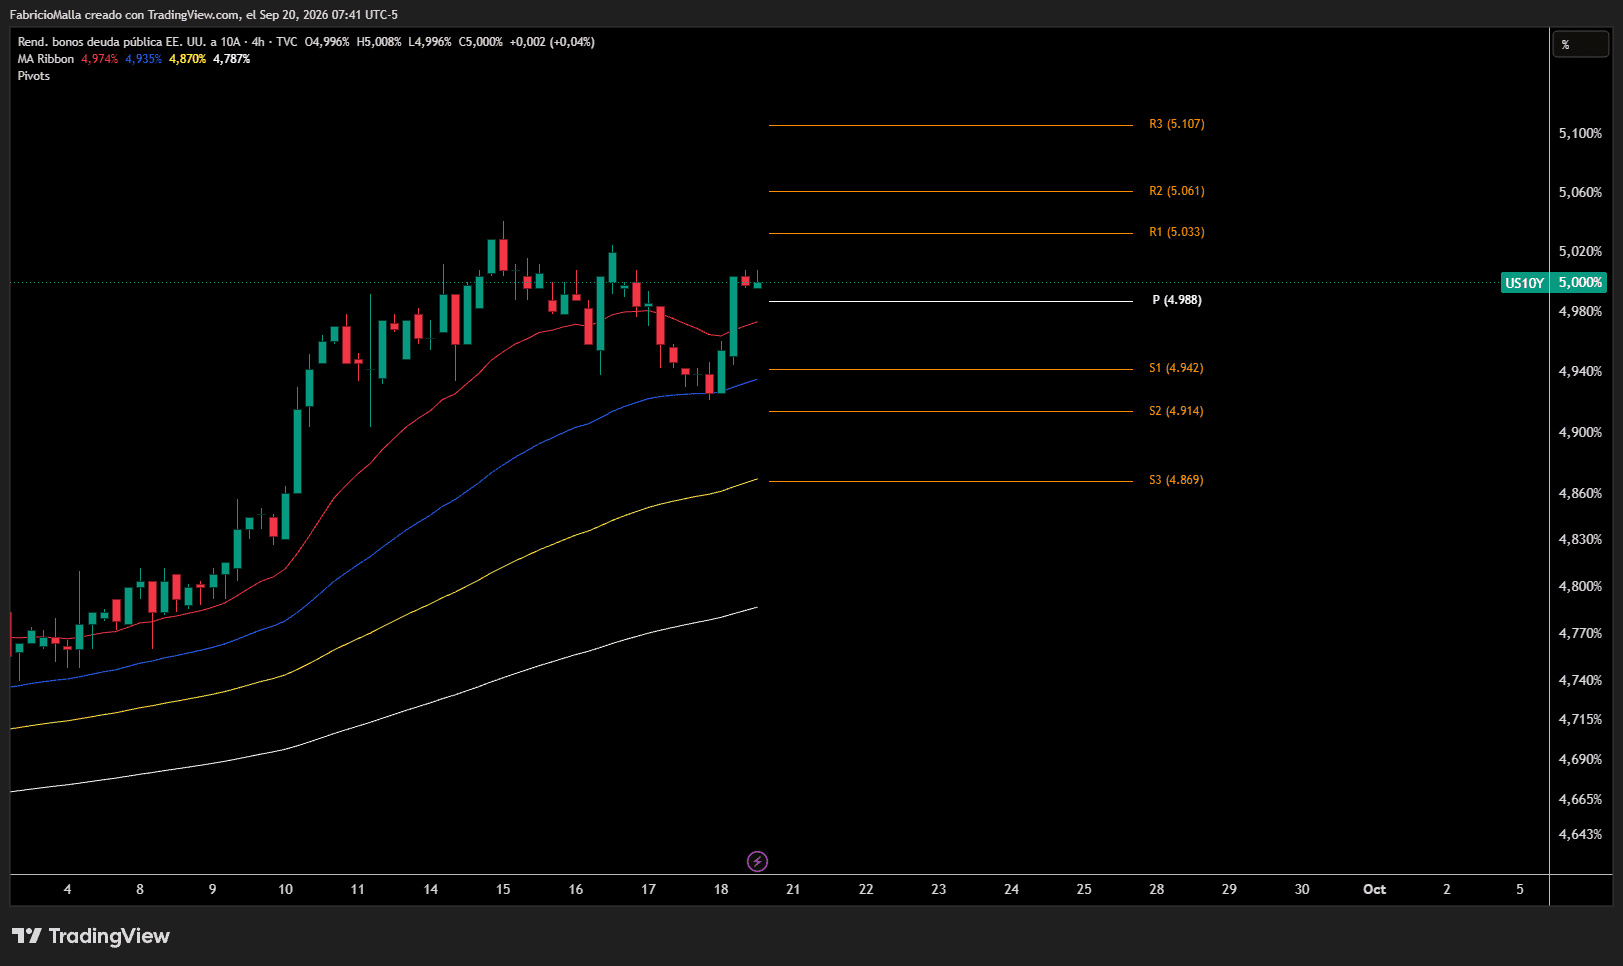Click the 5,100% price axis level
Screen dimensions: 1623x966
(1580, 133)
